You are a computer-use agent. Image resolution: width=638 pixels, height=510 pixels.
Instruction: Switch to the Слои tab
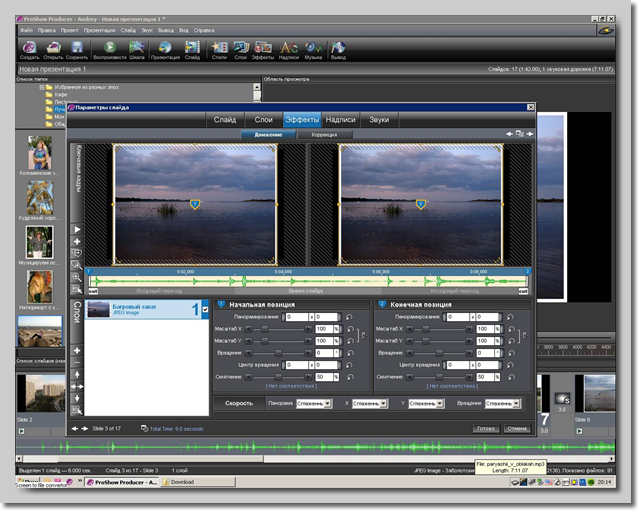pos(263,120)
